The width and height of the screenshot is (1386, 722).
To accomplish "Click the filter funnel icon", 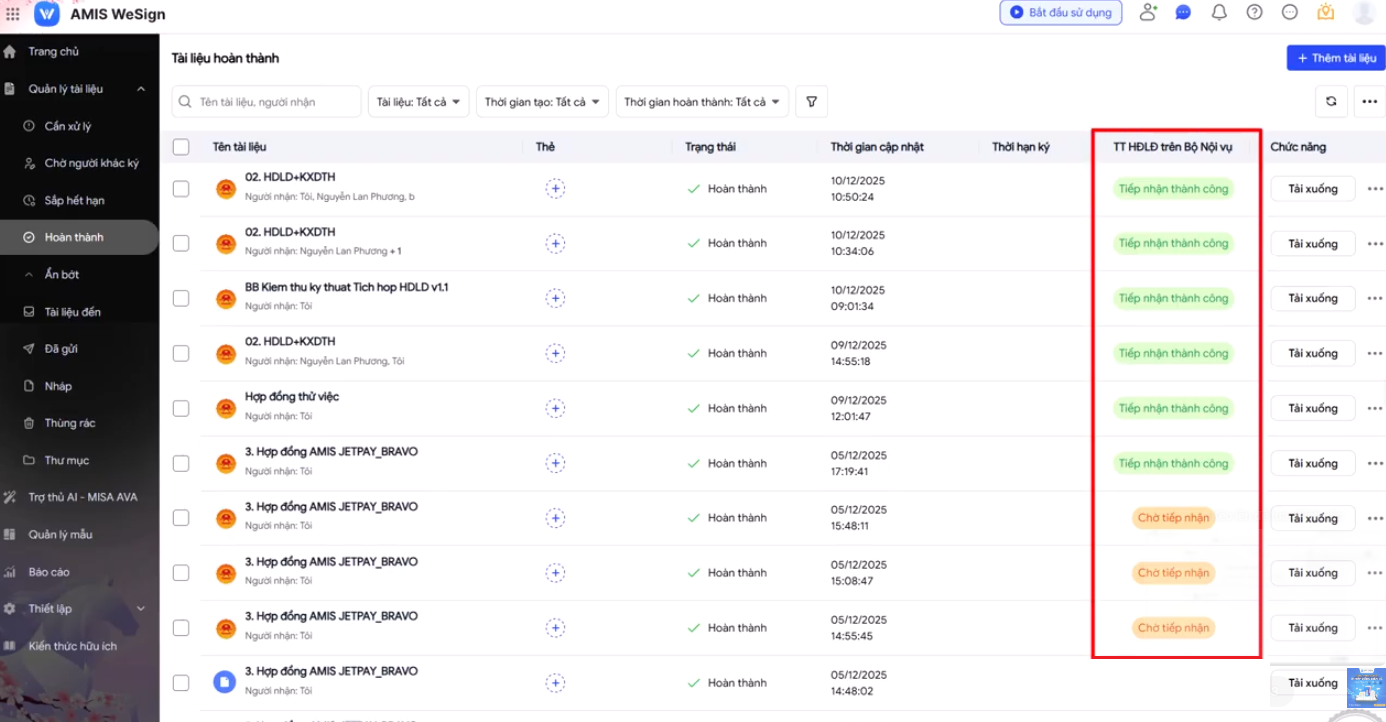I will (811, 102).
